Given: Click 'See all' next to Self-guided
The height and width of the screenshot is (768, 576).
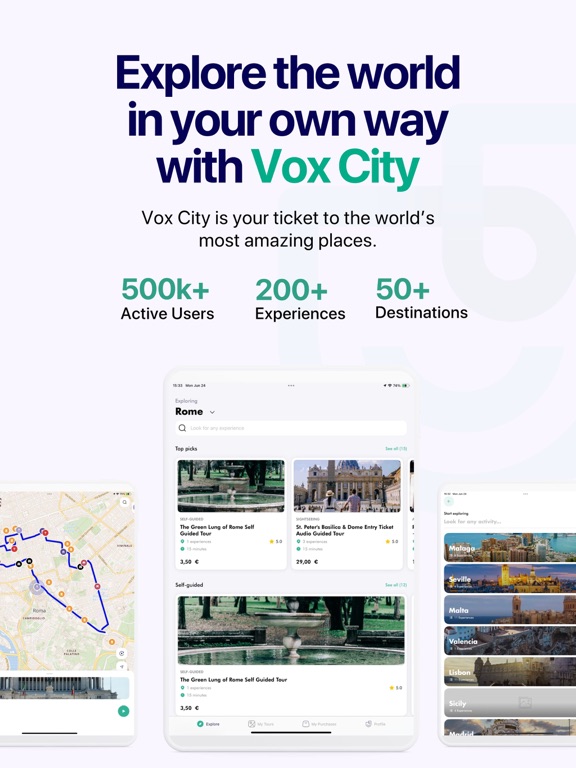Looking at the screenshot, I should click(396, 585).
